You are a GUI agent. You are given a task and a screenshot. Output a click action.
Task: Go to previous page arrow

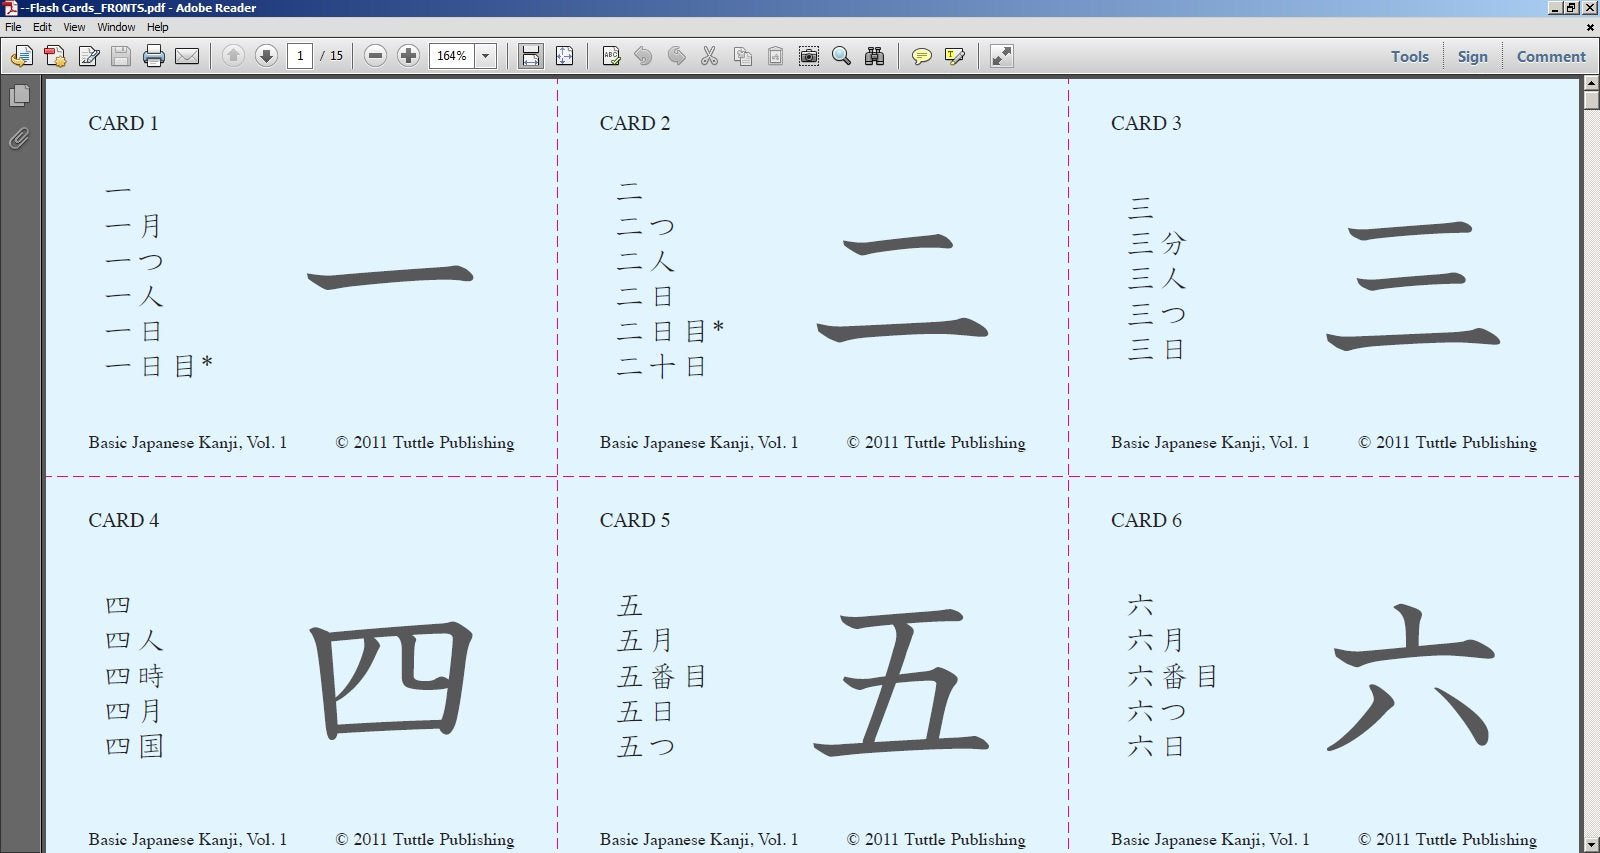pyautogui.click(x=233, y=56)
